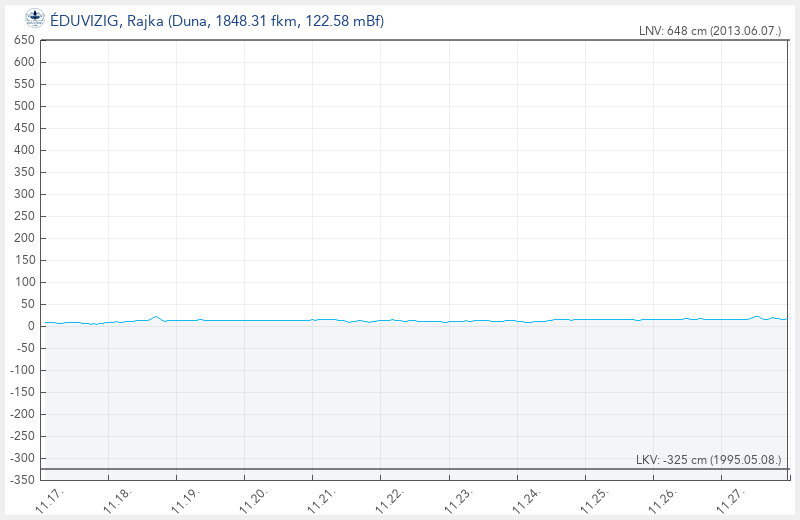Select the 11.27. date tick label
Viewport: 800px width, 520px height.
[730, 500]
